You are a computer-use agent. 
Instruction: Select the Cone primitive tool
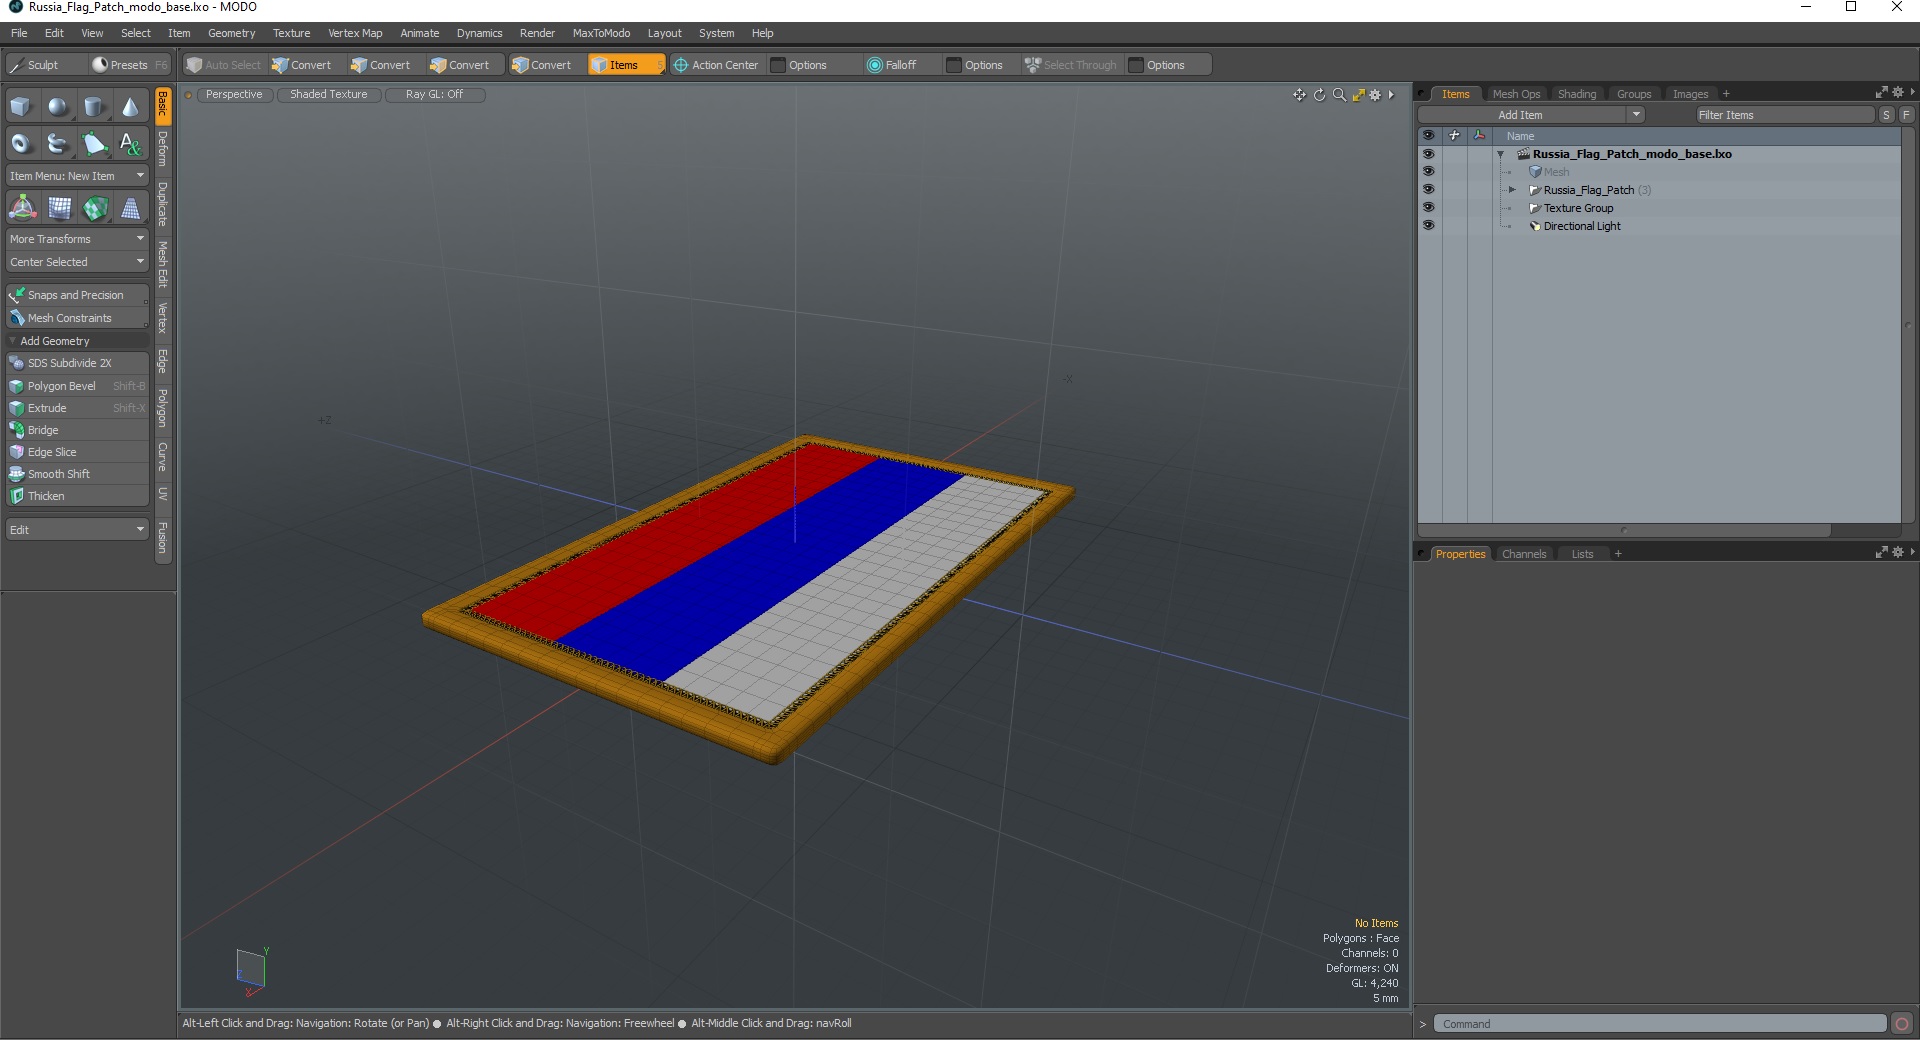pos(130,107)
